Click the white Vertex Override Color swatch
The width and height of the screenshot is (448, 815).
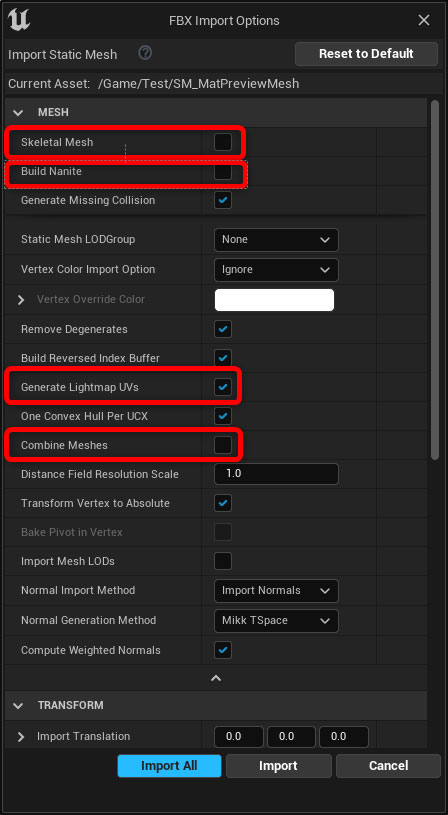[274, 300]
